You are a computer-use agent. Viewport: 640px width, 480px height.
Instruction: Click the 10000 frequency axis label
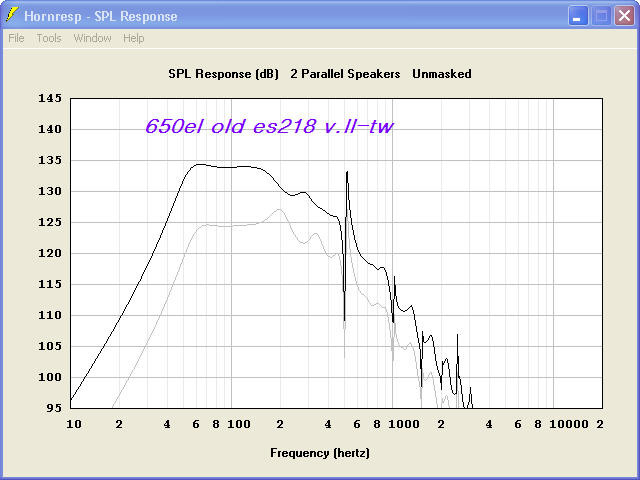point(569,424)
